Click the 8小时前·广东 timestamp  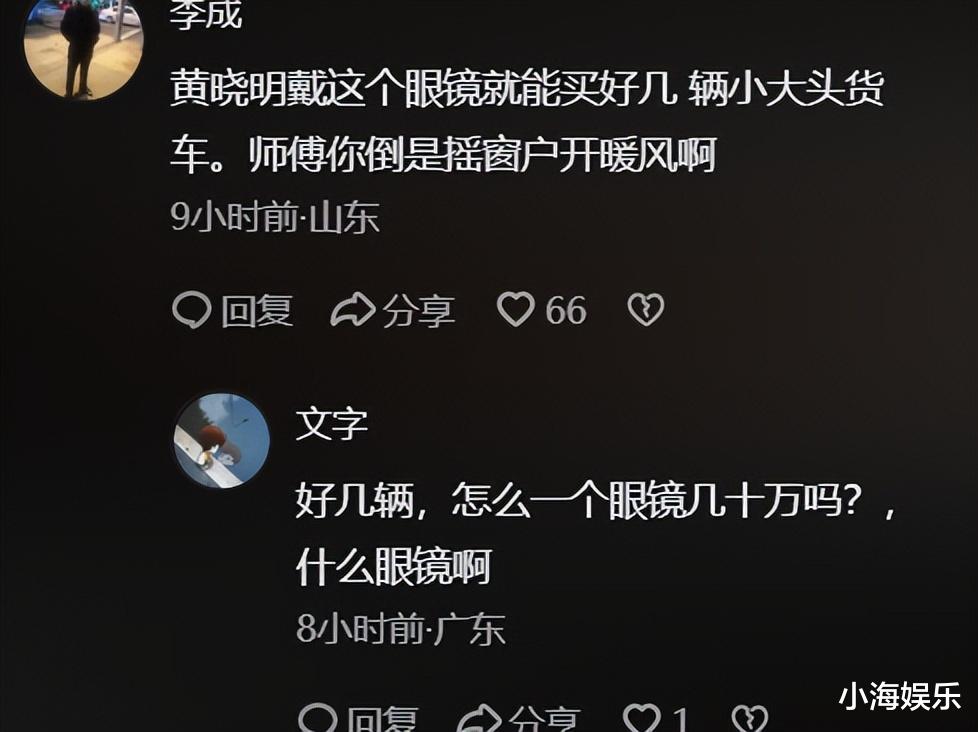[400, 628]
